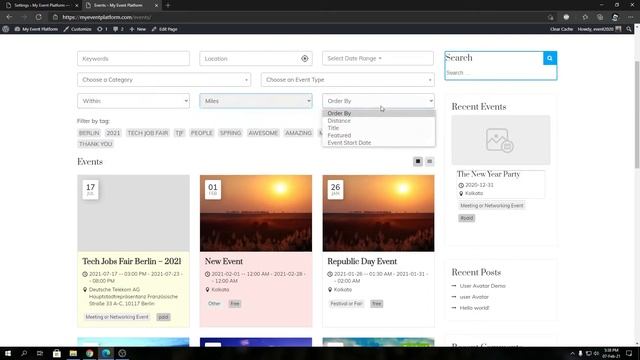The height and width of the screenshot is (360, 640).
Task: Filter by SPRING tag
Action: 230,133
